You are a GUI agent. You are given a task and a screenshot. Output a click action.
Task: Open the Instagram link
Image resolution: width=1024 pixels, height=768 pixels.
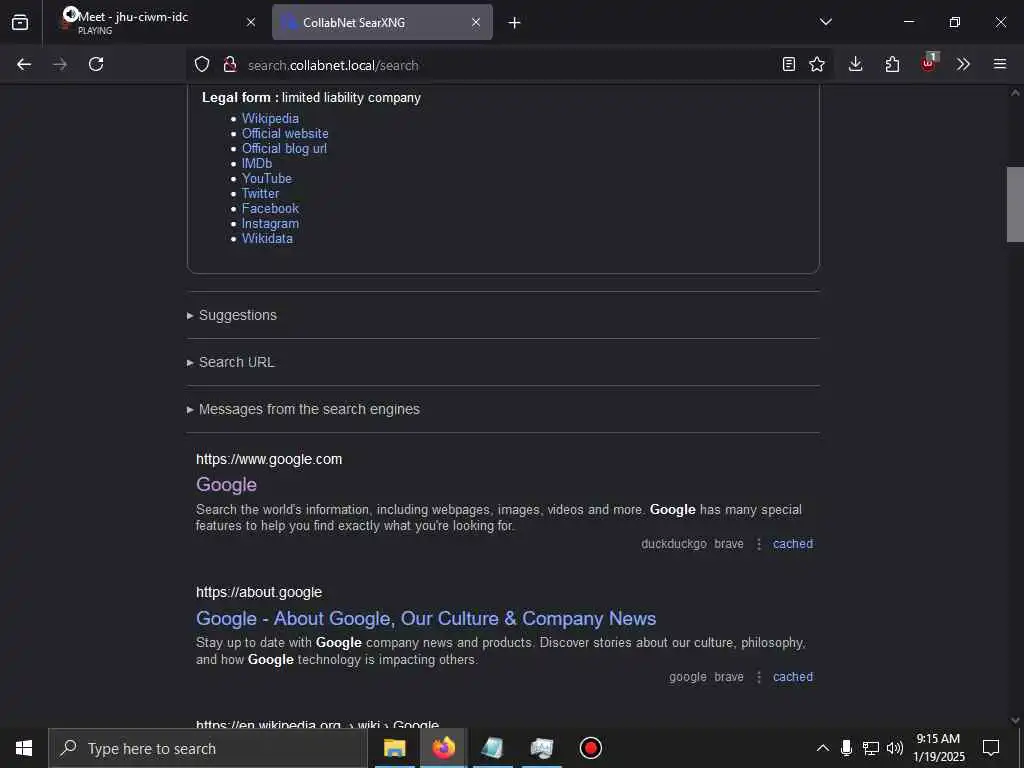[x=270, y=223]
